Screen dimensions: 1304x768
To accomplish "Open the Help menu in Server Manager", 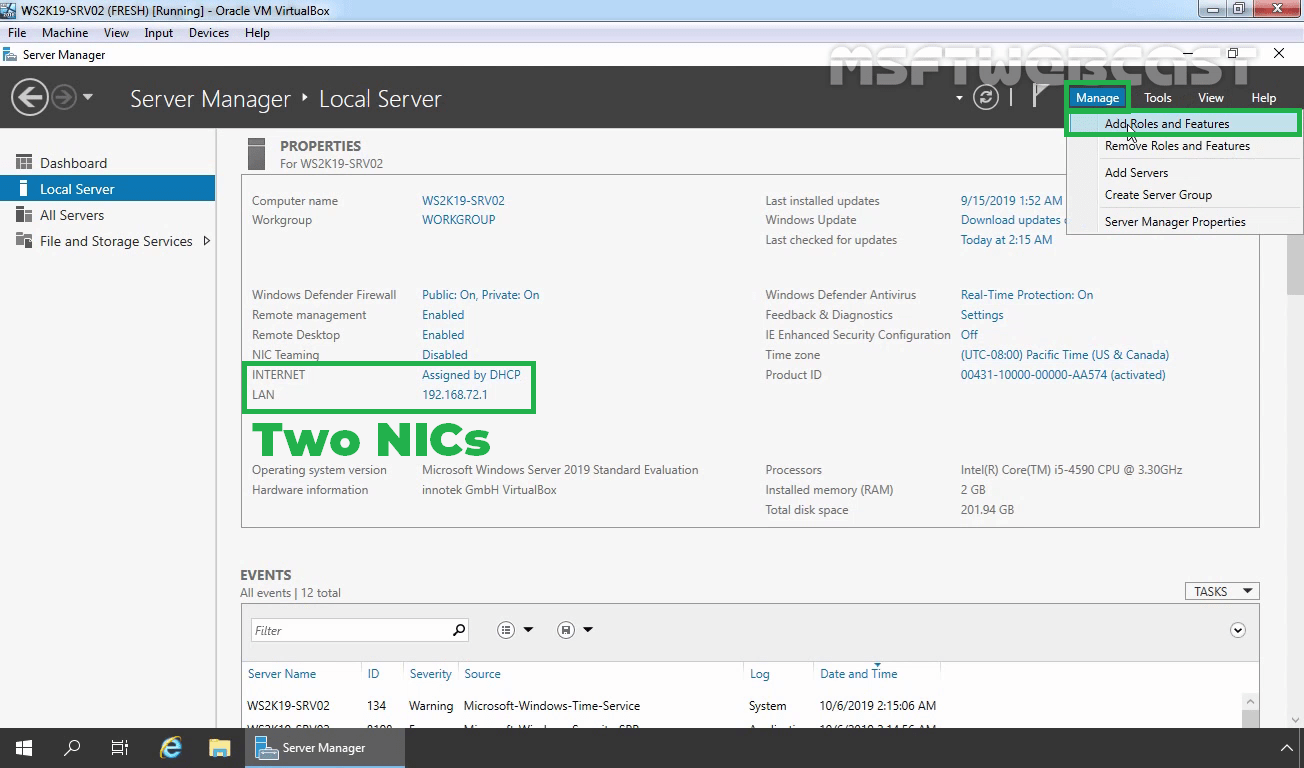I will point(1264,97).
